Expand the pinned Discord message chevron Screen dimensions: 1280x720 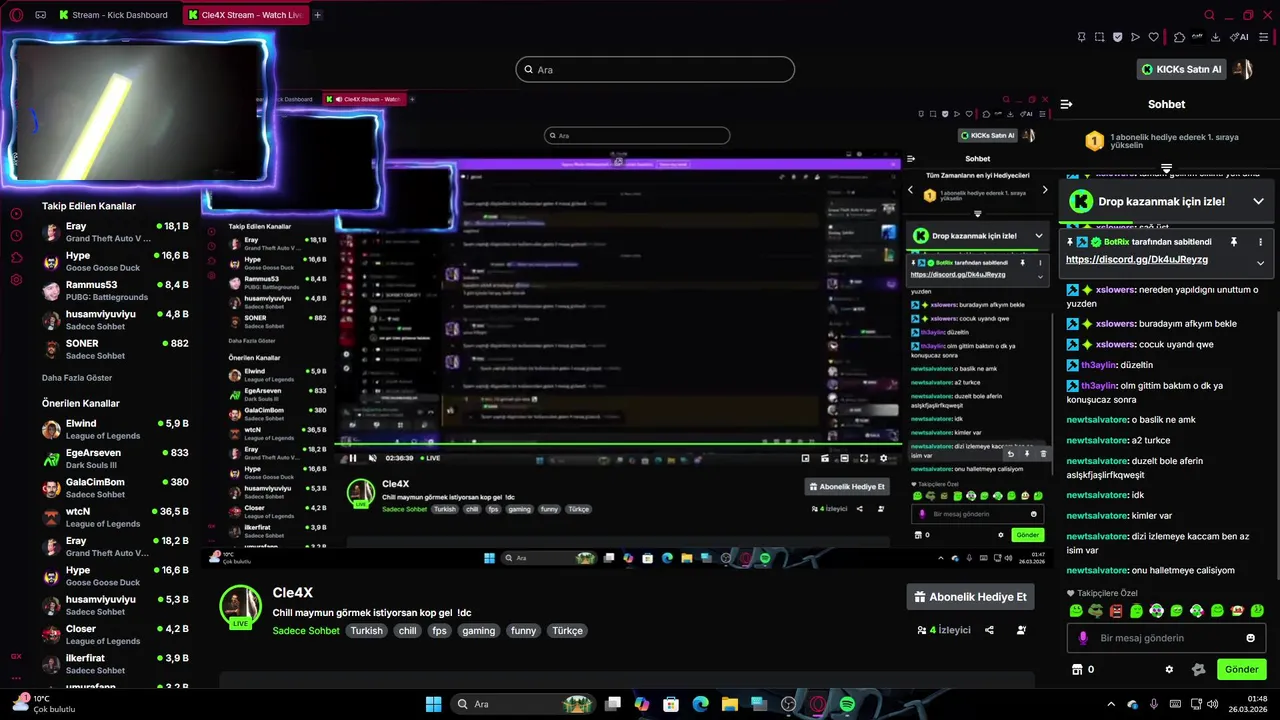(1260, 263)
